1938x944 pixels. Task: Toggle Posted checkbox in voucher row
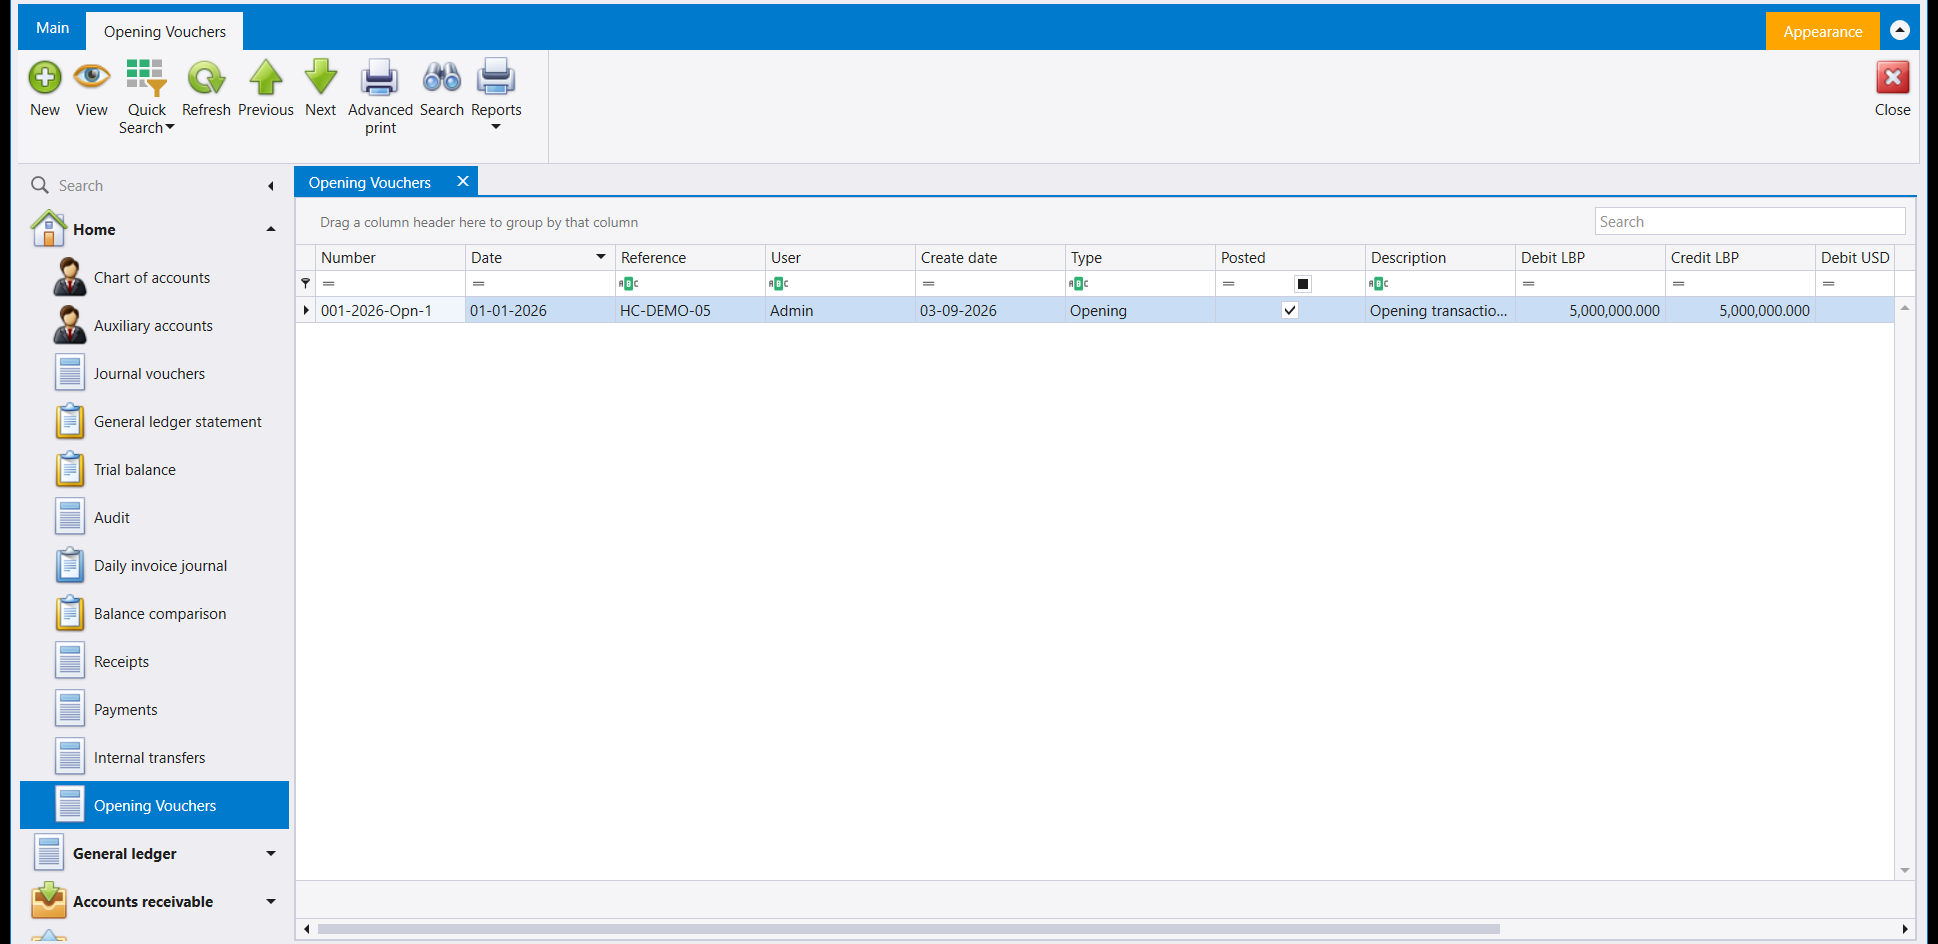click(1290, 311)
